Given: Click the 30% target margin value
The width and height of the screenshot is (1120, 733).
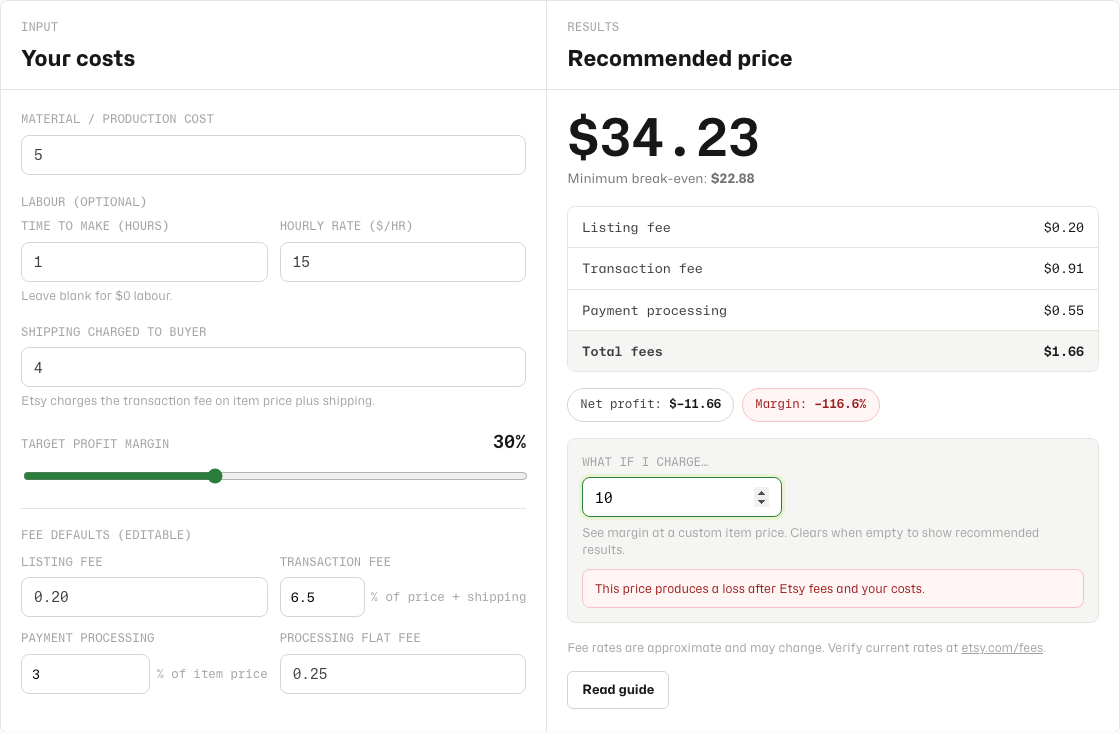Looking at the screenshot, I should pos(509,442).
